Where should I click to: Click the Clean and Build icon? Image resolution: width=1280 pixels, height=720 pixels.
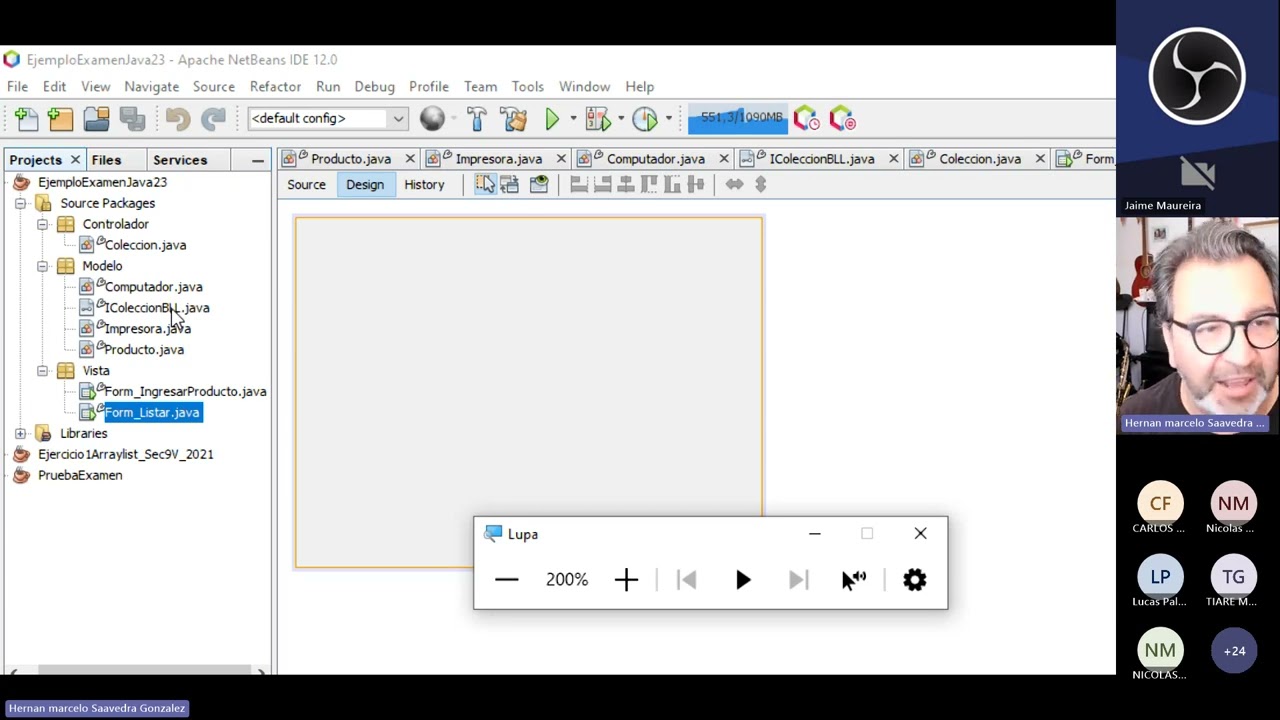[514, 119]
